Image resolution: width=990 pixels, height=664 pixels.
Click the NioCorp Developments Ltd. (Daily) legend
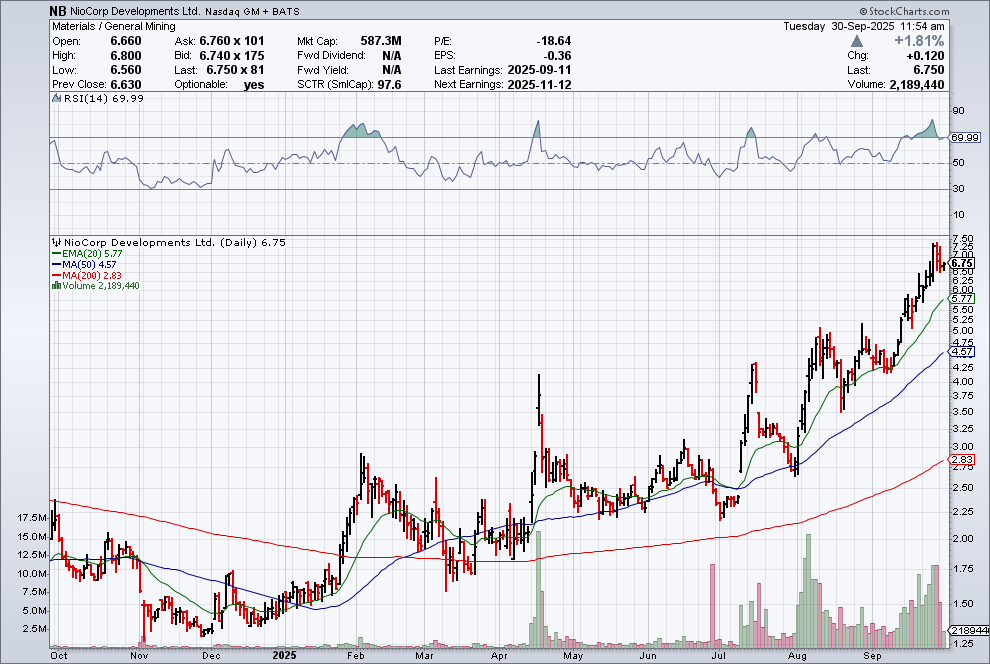[x=175, y=242]
